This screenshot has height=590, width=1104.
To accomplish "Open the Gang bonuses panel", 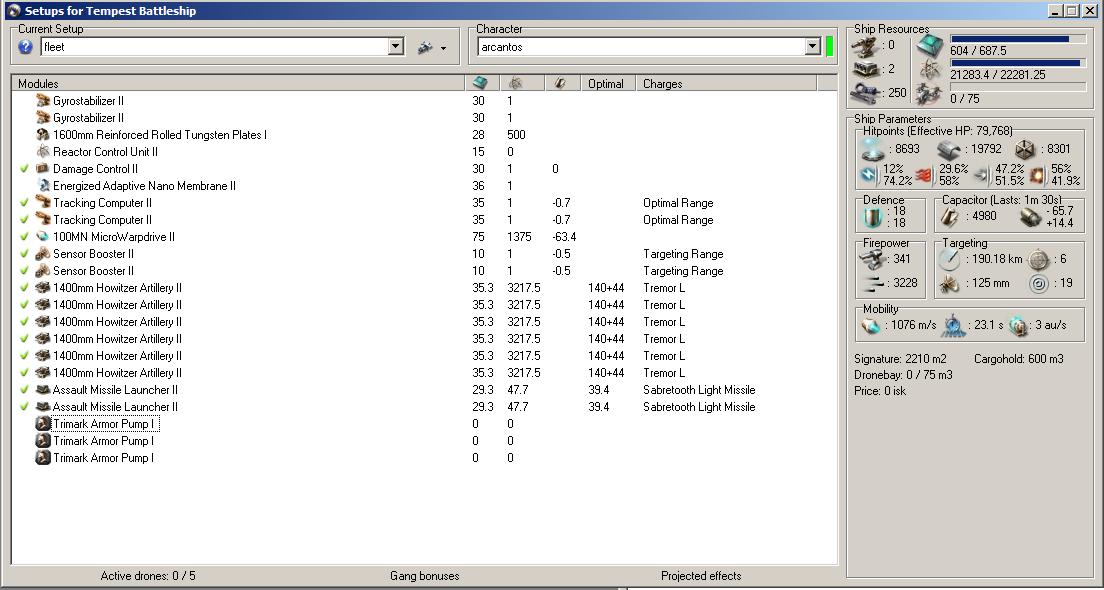I will pyautogui.click(x=425, y=576).
